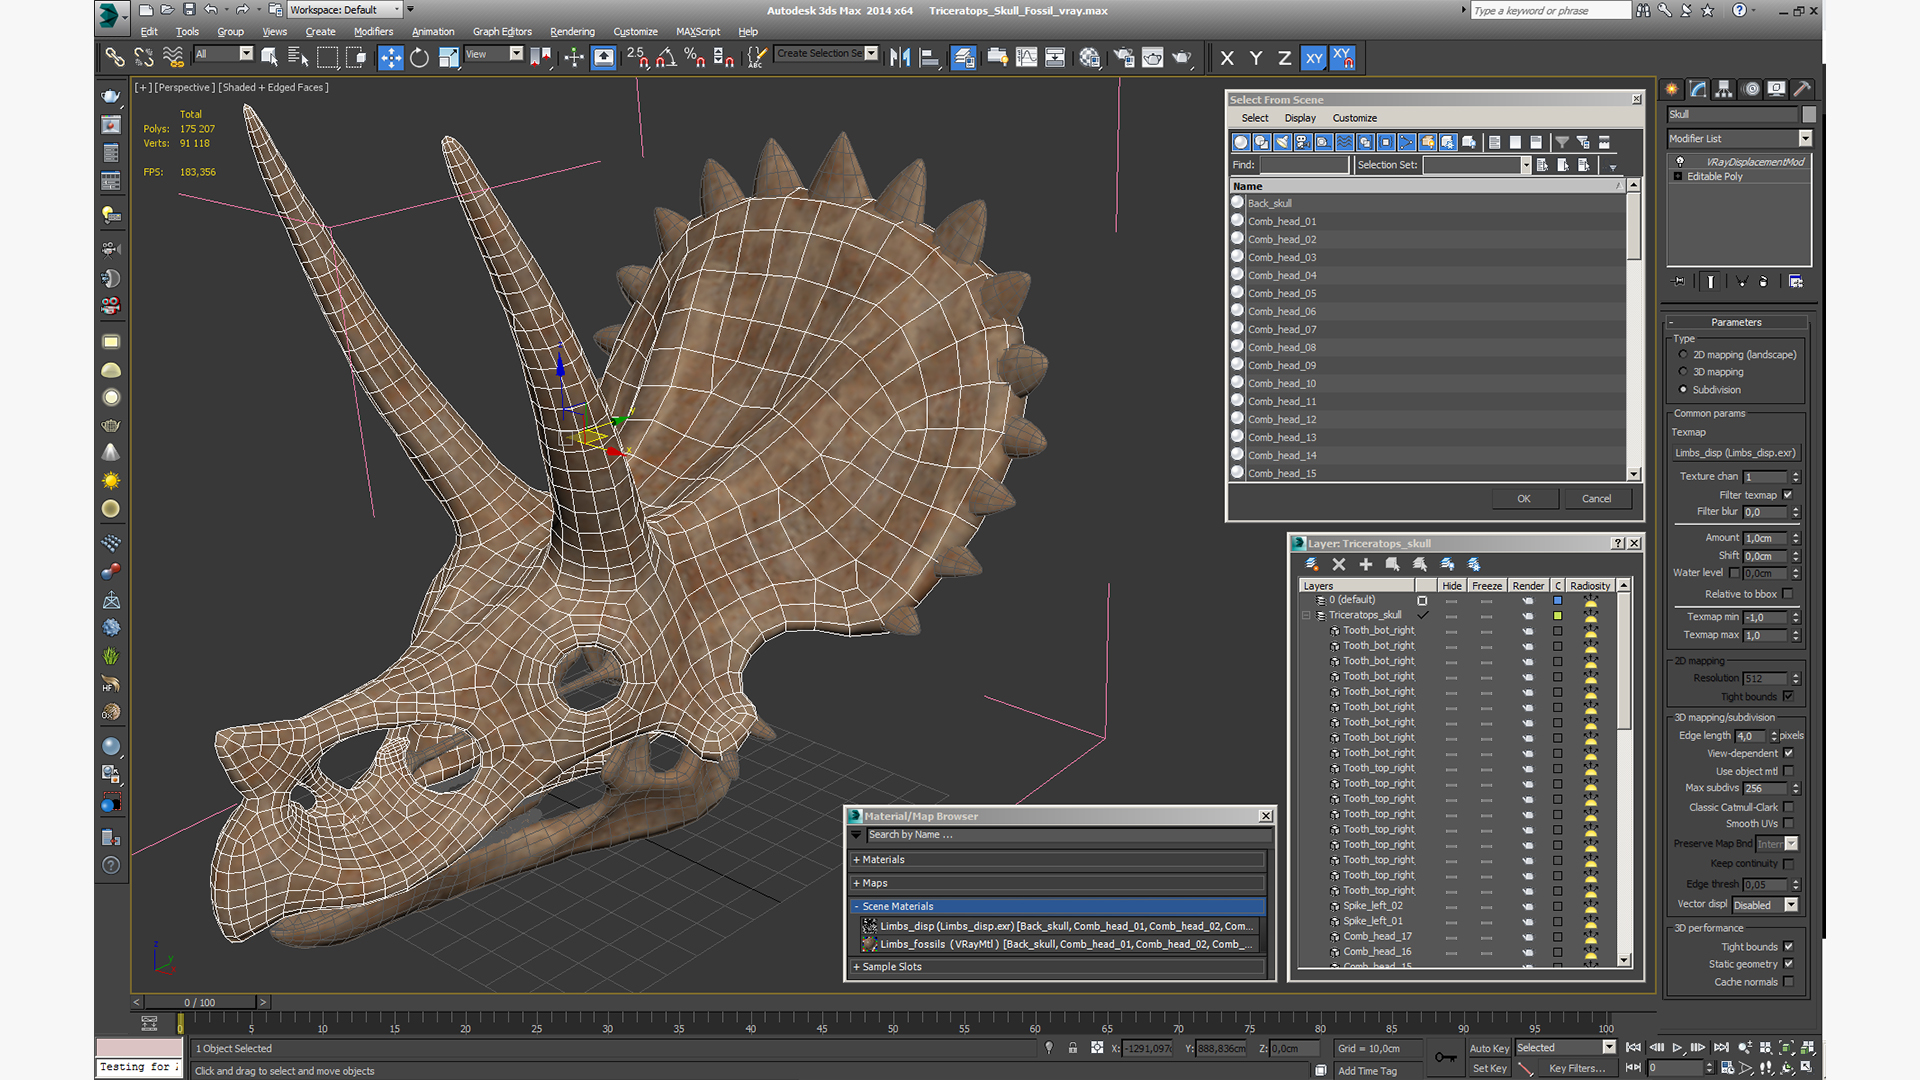Open the Modifier List dropdown
The width and height of the screenshot is (1920, 1080).
[1805, 139]
